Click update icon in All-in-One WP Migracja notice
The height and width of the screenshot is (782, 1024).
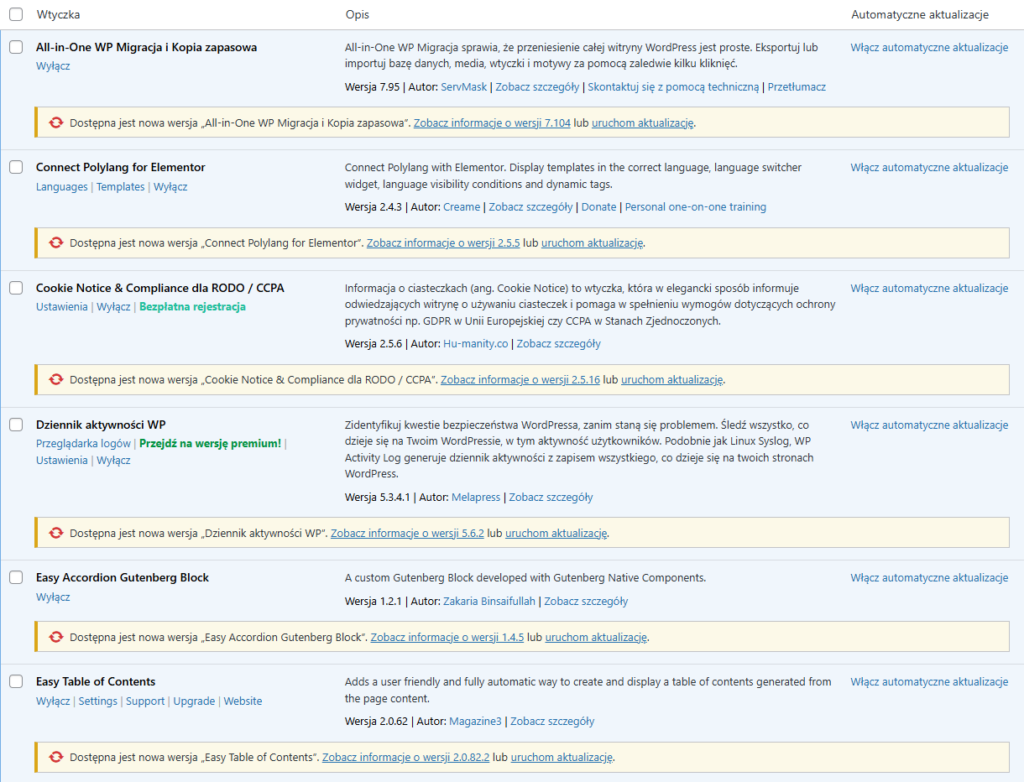pyautogui.click(x=56, y=122)
